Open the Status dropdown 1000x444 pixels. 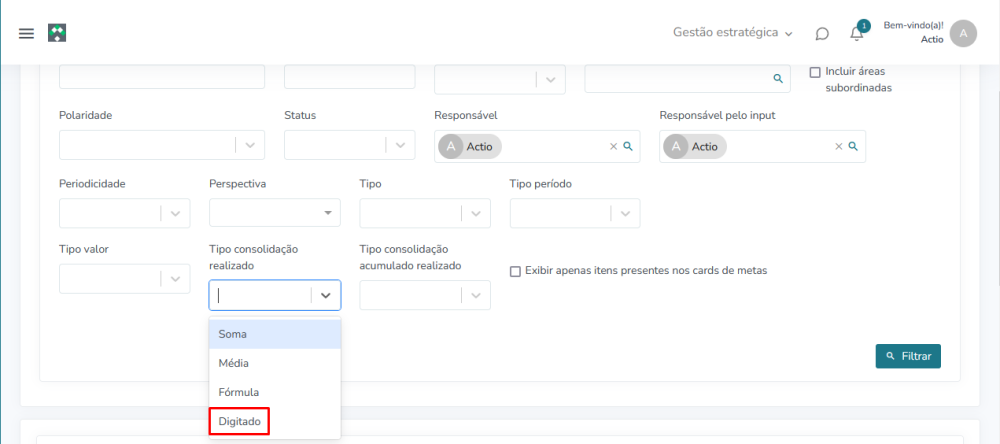pyautogui.click(x=401, y=145)
